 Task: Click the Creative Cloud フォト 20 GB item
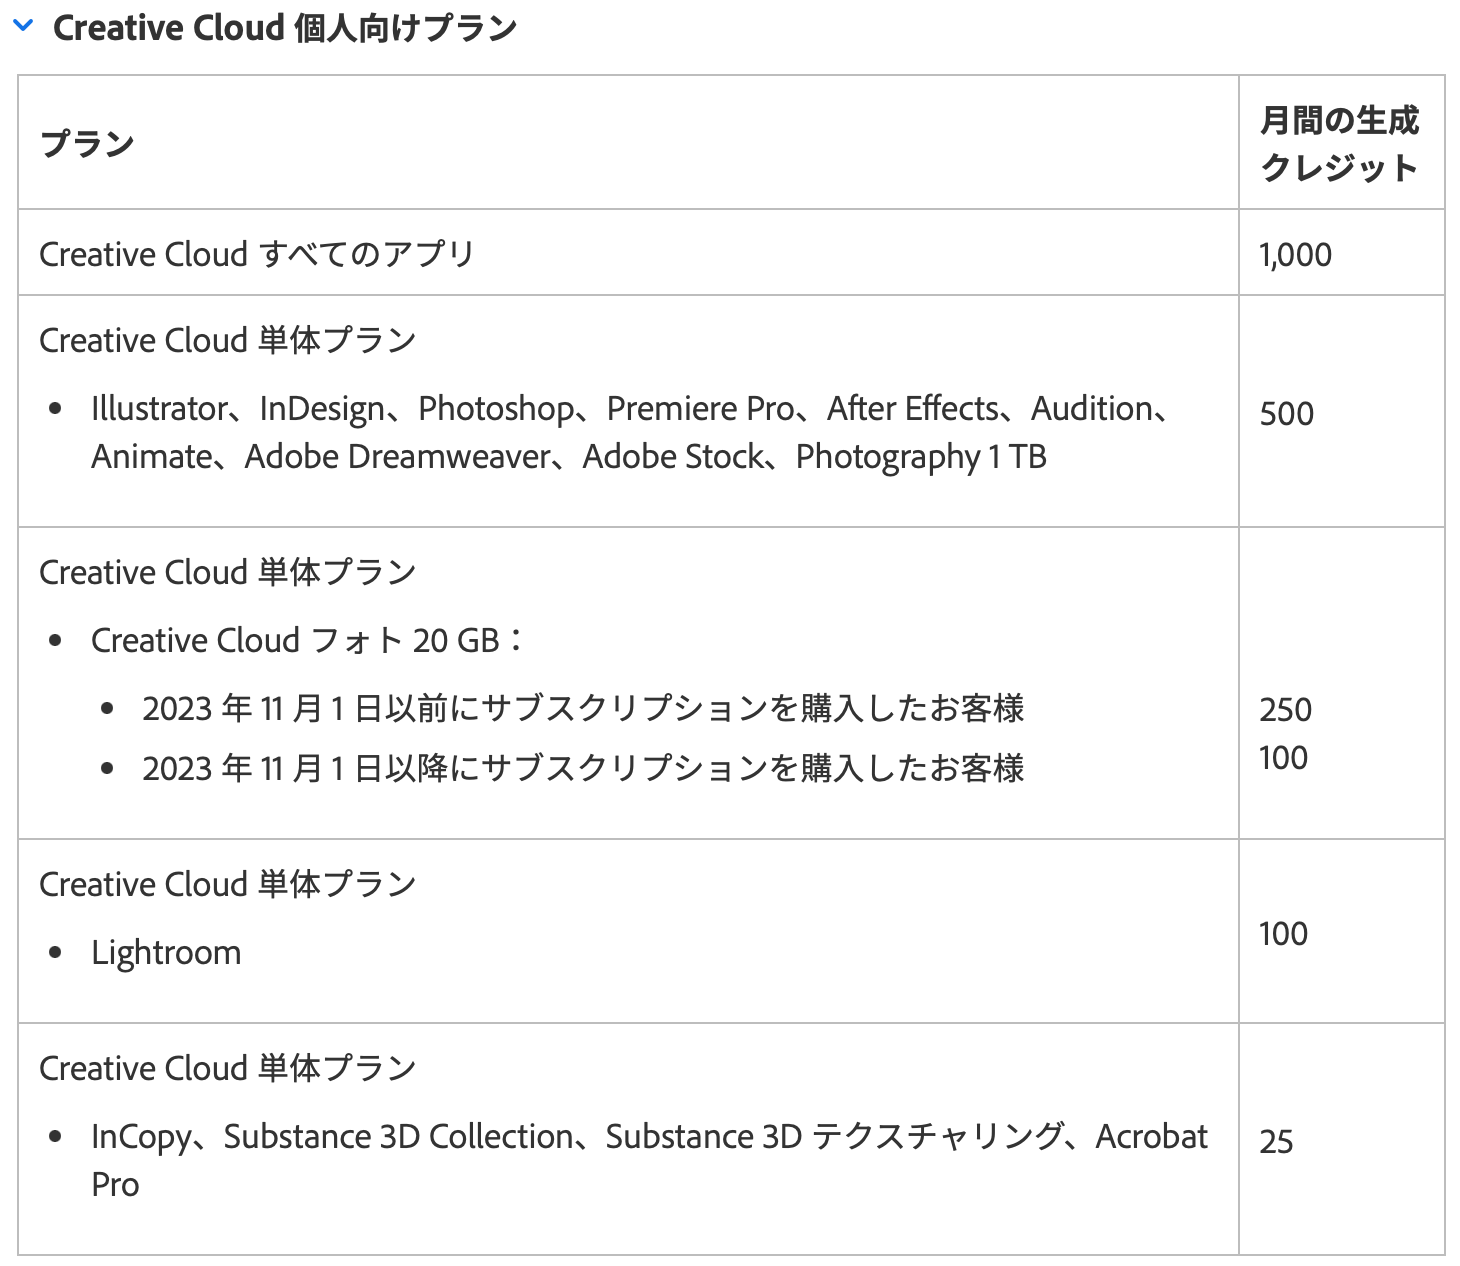point(306,640)
